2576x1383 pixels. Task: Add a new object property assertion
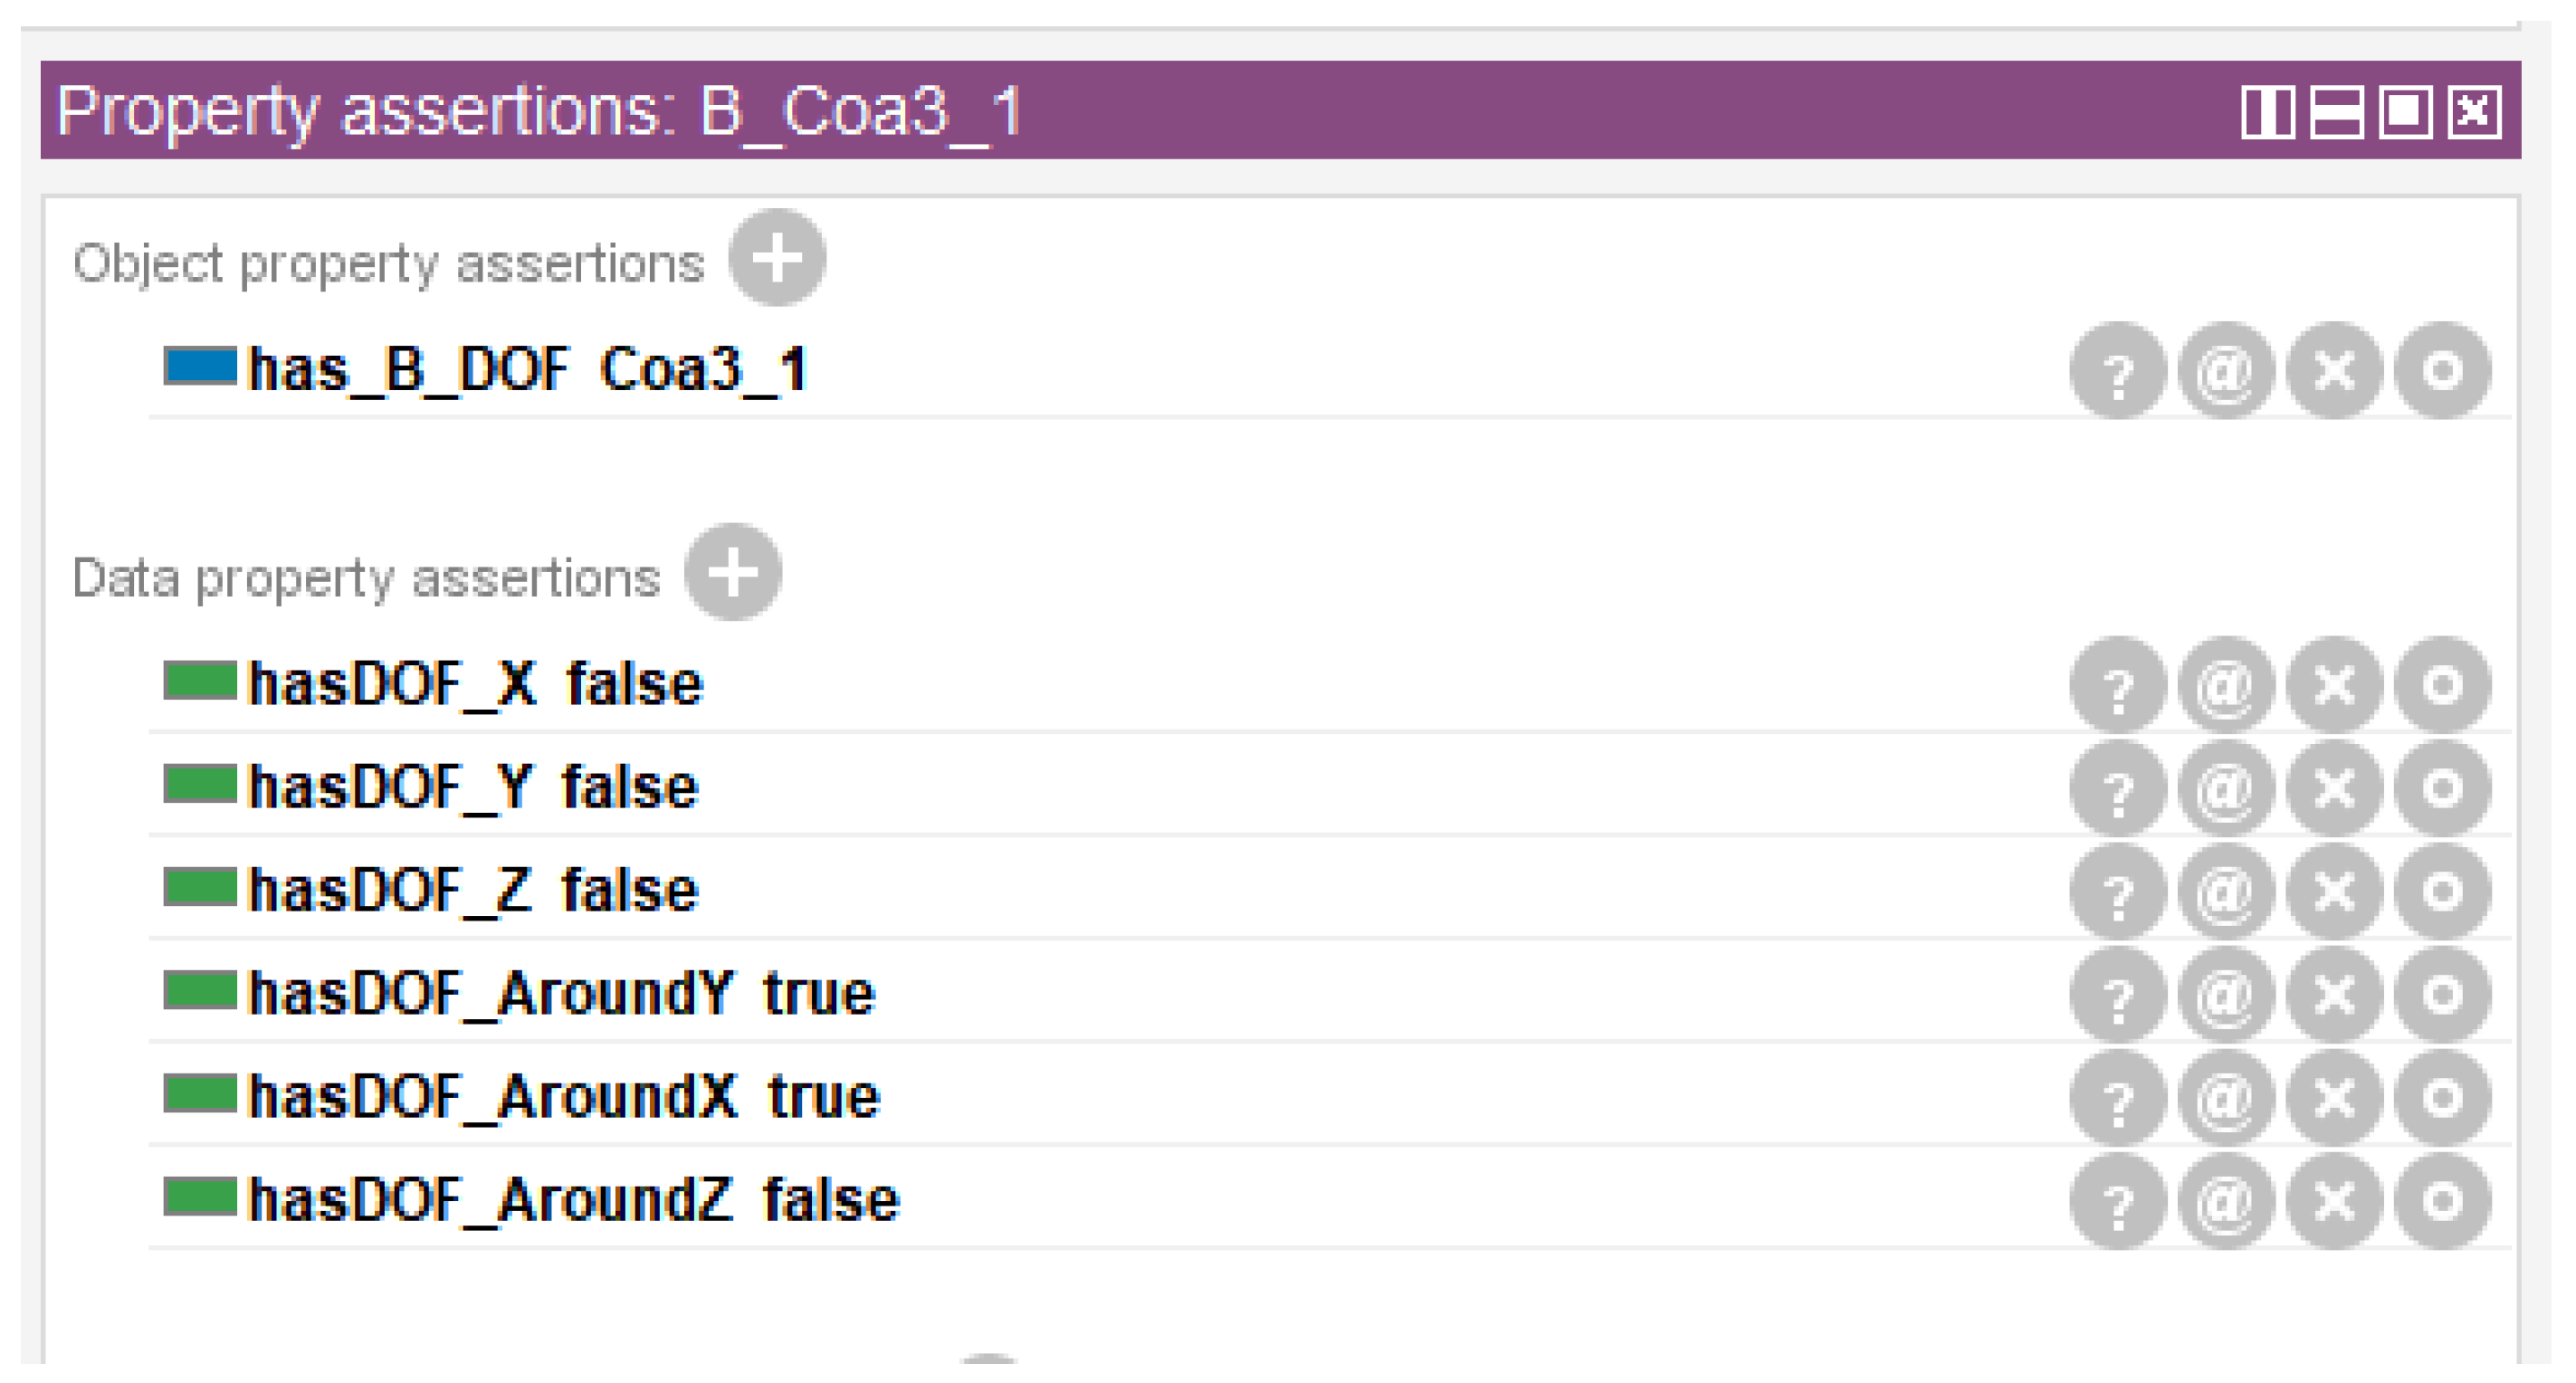(776, 258)
